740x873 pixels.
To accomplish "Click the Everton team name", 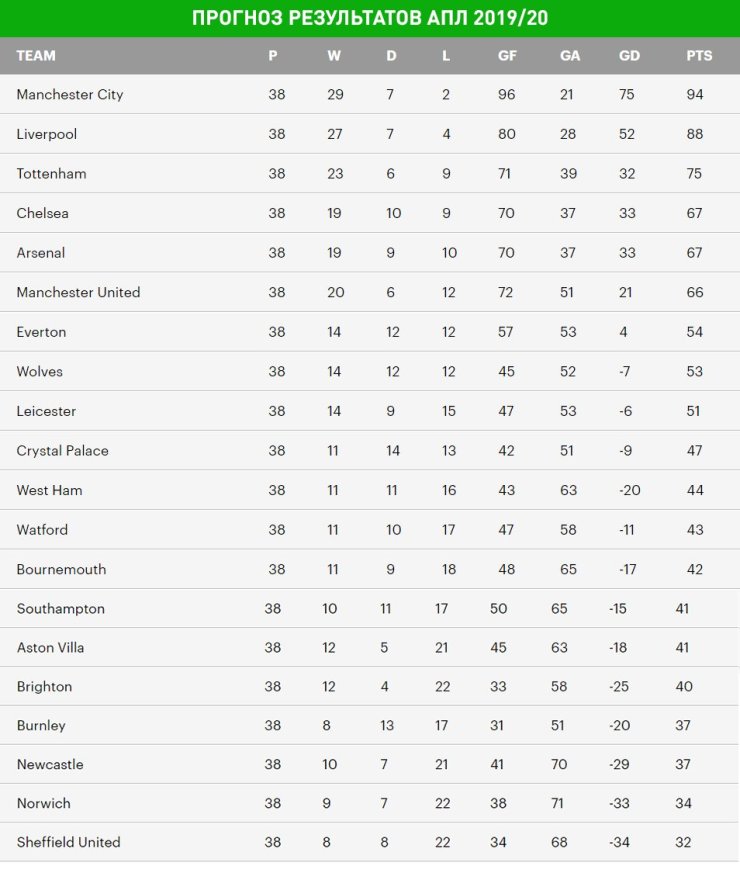I will (41, 332).
